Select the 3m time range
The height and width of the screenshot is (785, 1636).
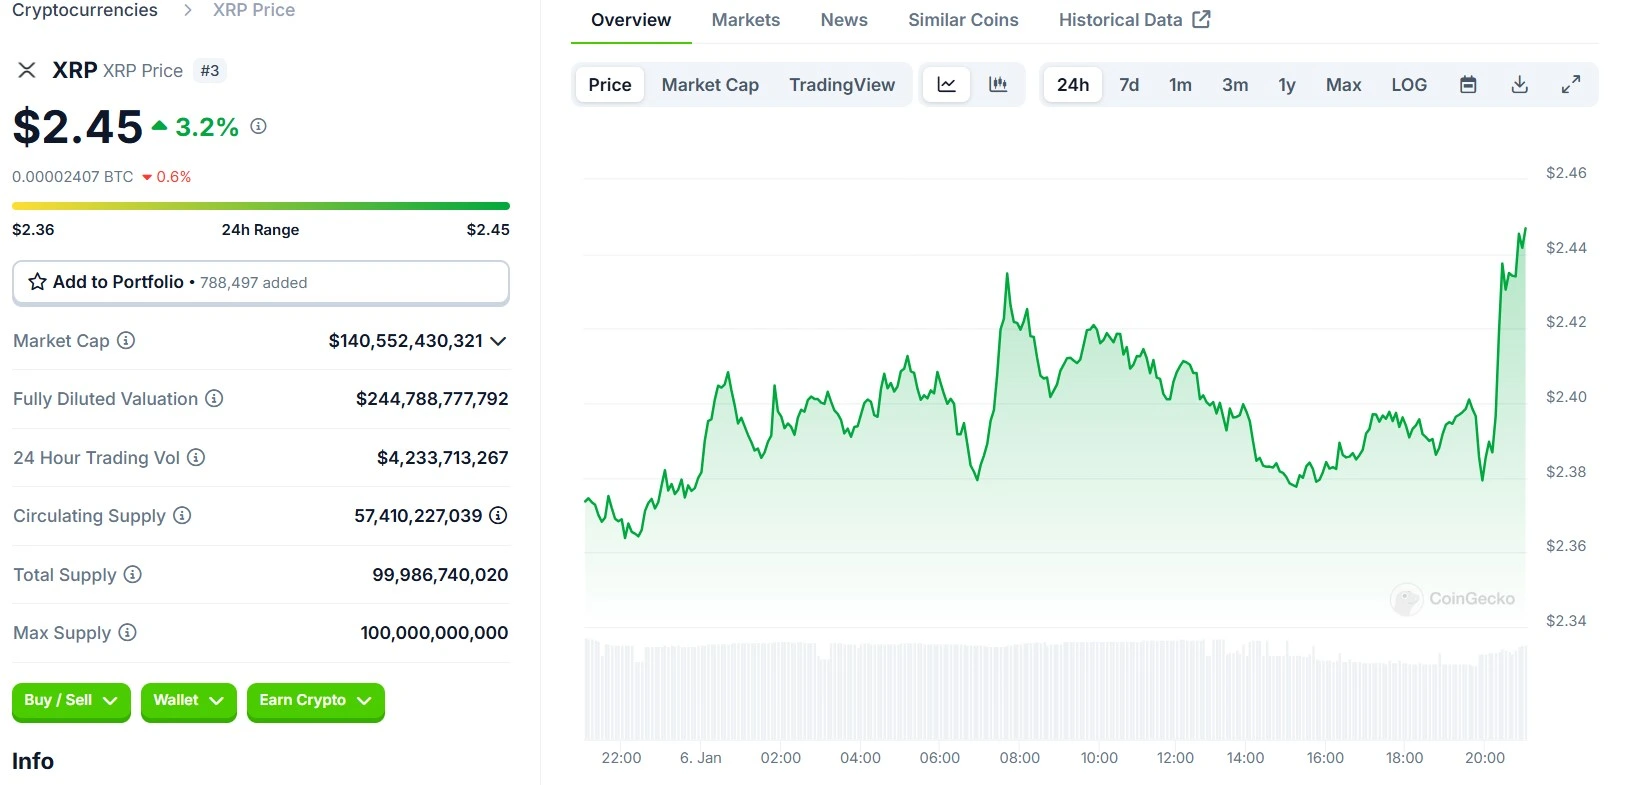click(x=1235, y=85)
